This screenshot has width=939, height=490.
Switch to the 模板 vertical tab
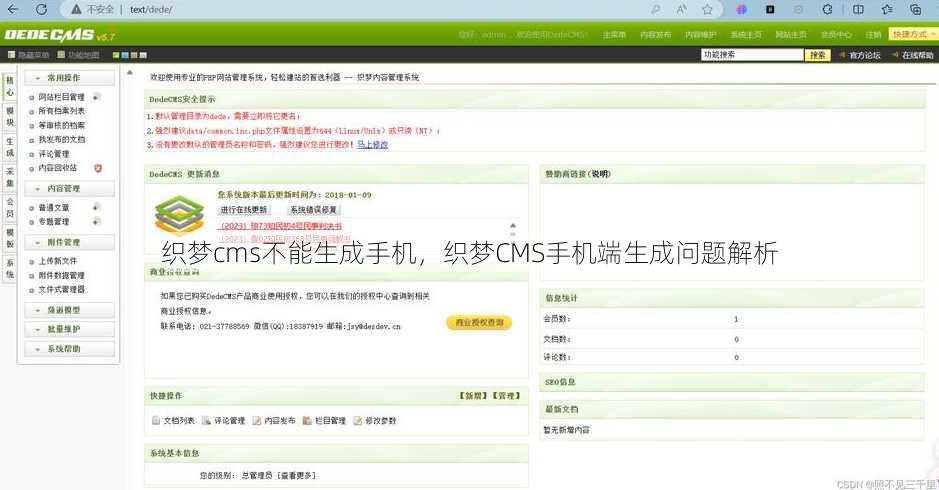10,238
